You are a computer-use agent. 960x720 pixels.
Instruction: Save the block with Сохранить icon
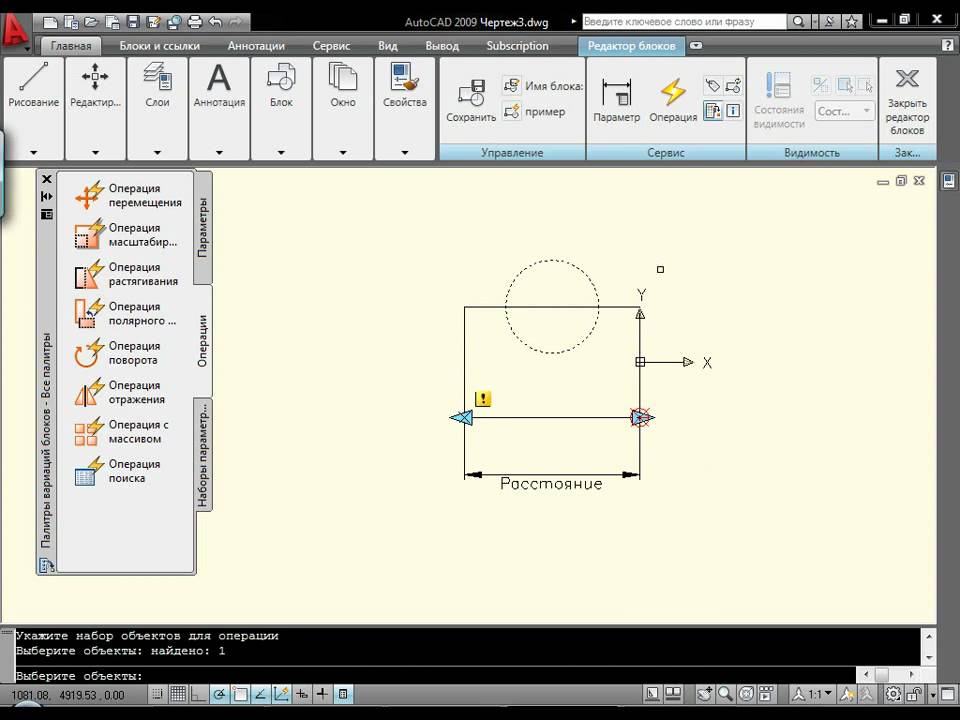click(x=471, y=100)
